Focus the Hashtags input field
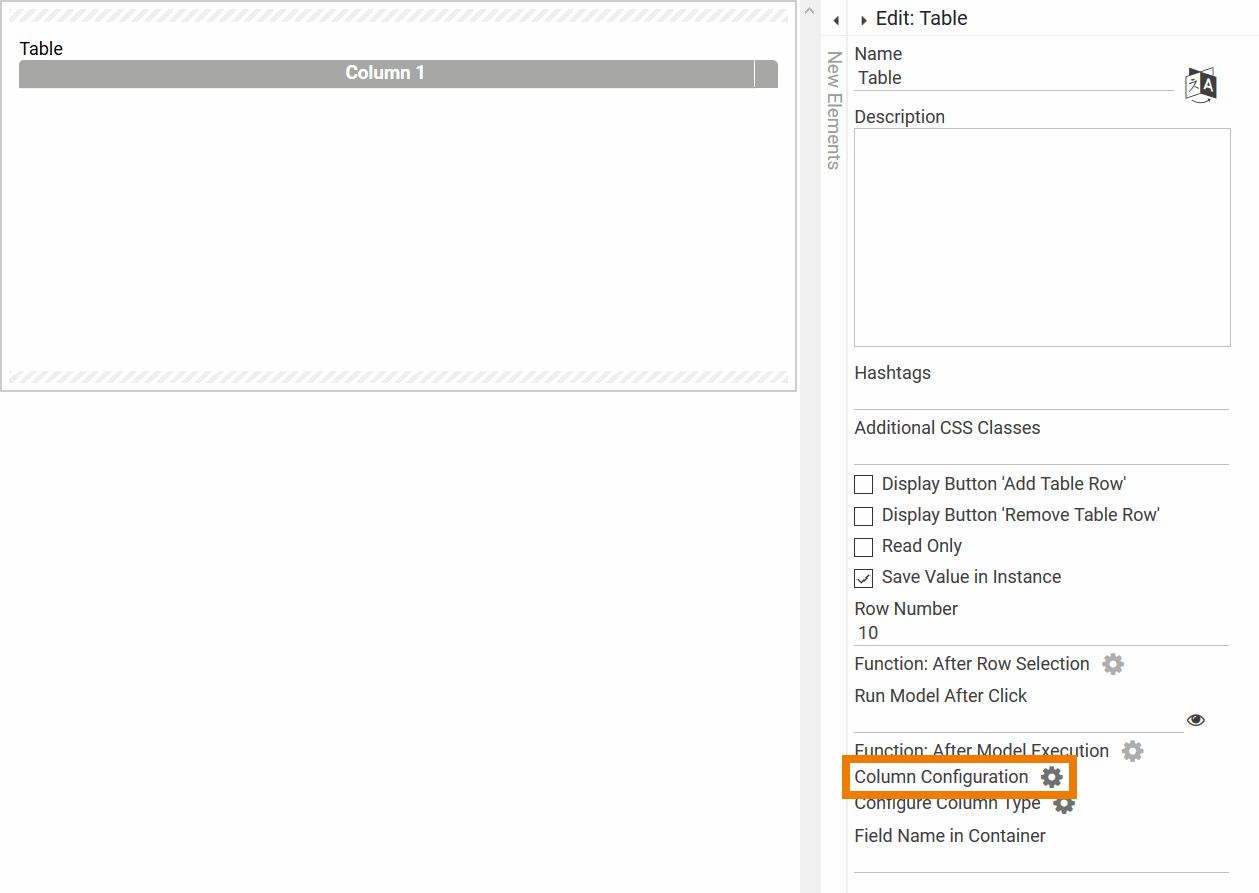1259x893 pixels. coord(1042,397)
